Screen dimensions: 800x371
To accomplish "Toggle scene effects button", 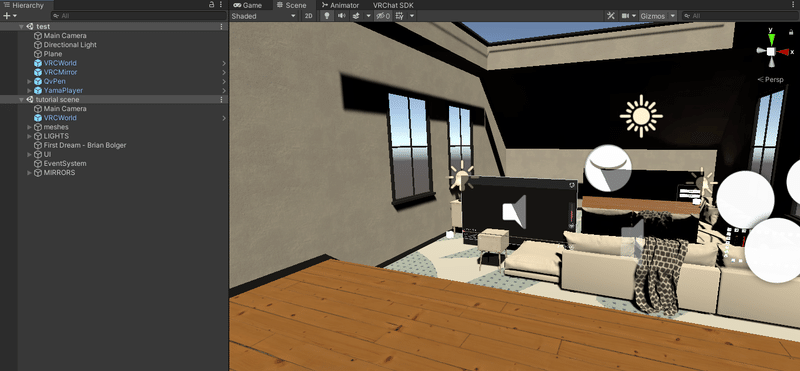I will coord(357,16).
